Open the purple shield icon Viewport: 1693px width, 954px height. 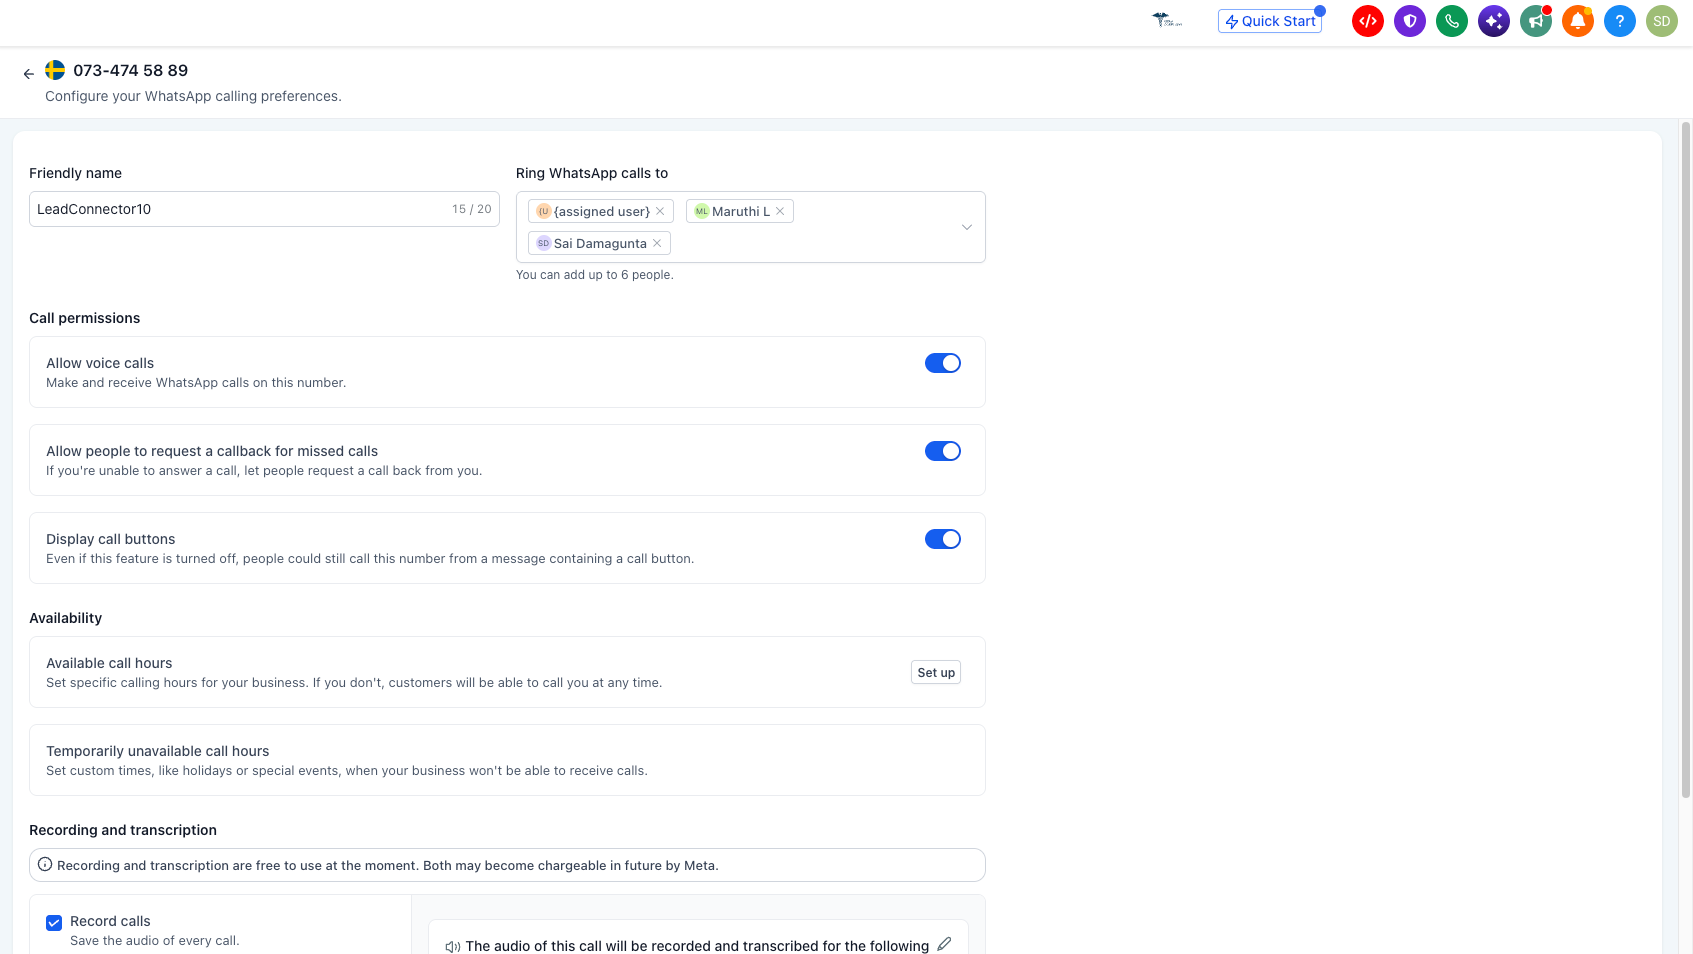tap(1410, 21)
